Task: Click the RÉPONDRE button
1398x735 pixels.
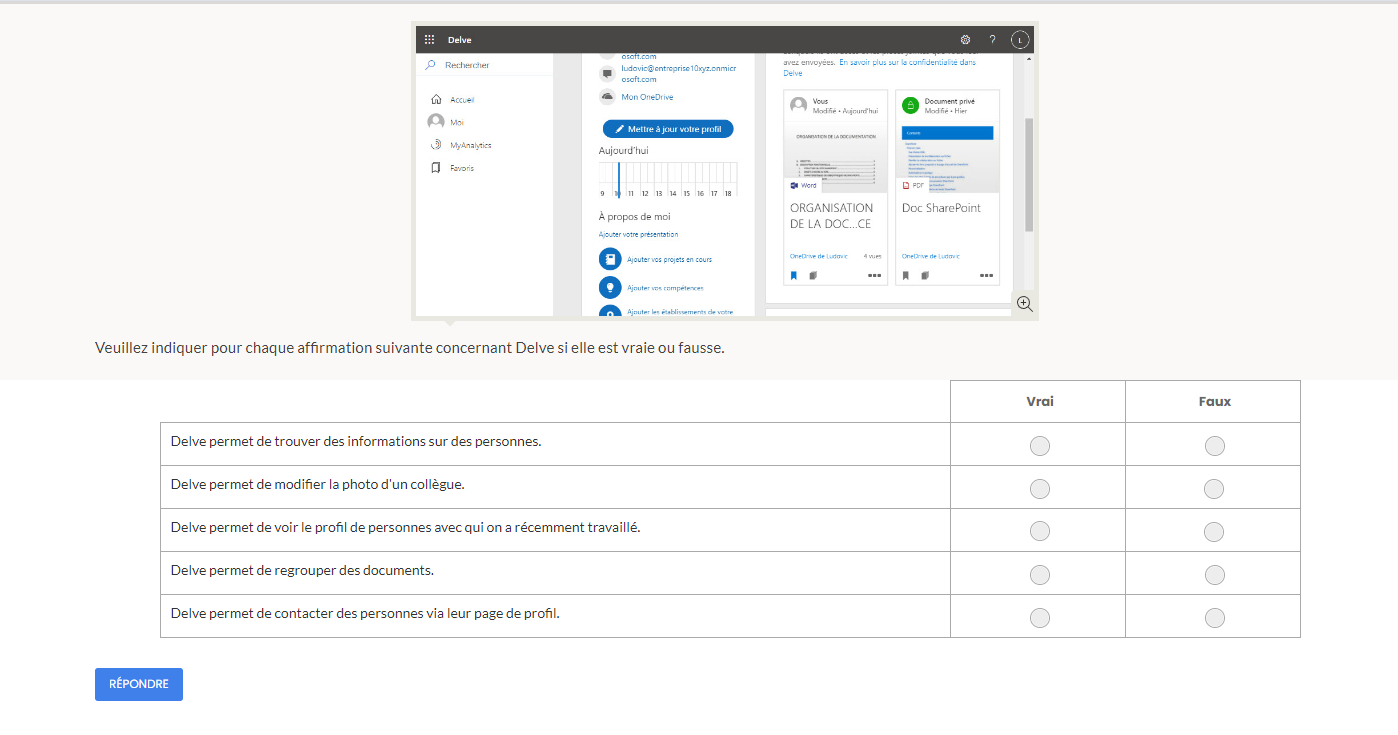Action: coord(139,684)
